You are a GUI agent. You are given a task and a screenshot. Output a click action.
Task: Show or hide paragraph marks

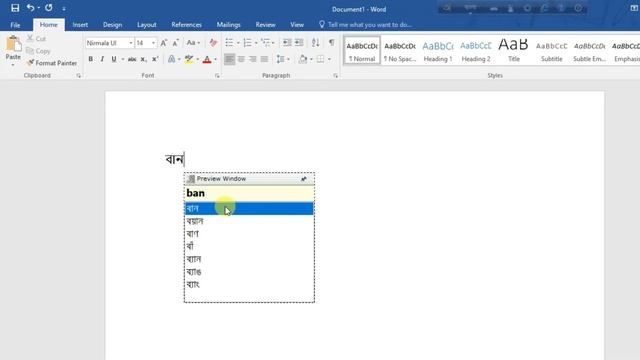(x=331, y=43)
